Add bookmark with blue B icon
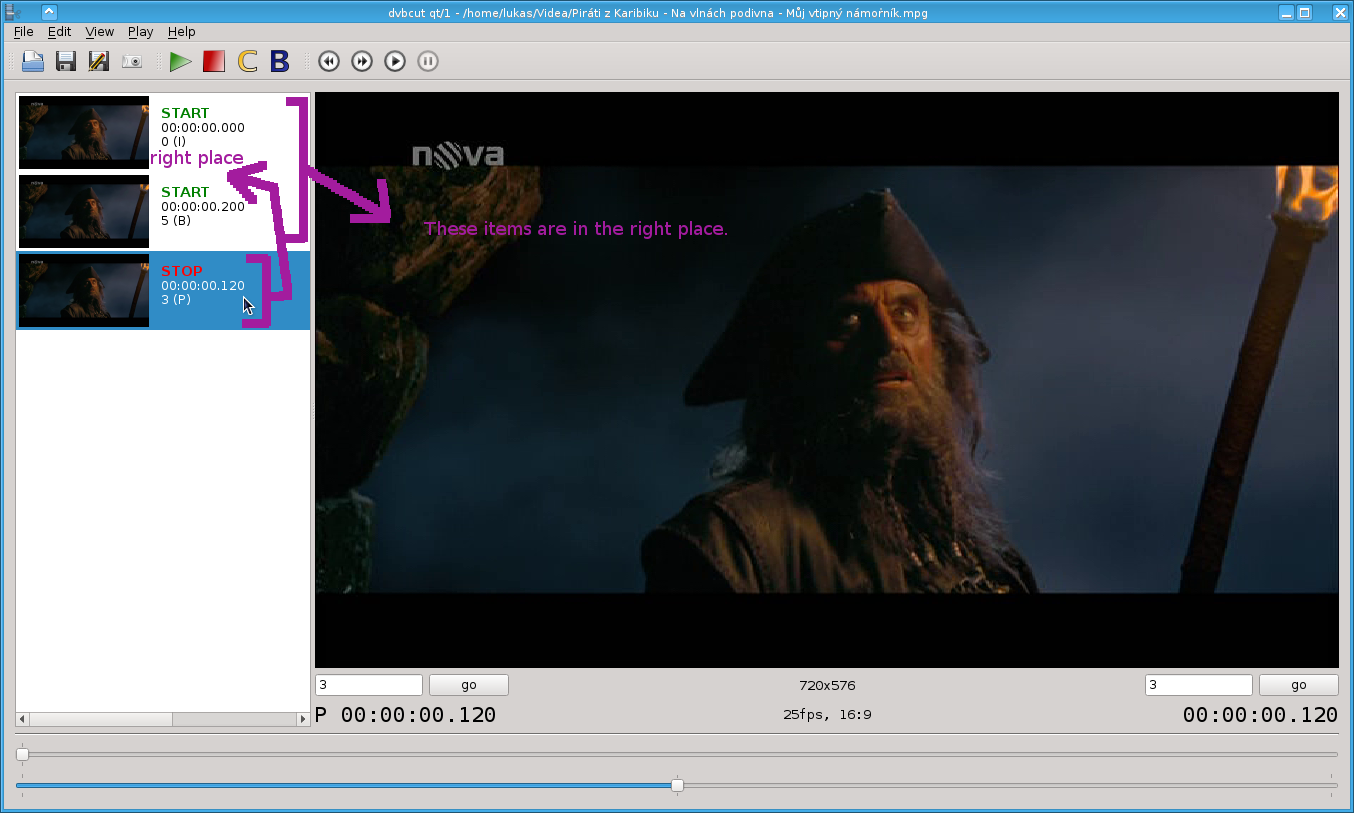 point(280,62)
